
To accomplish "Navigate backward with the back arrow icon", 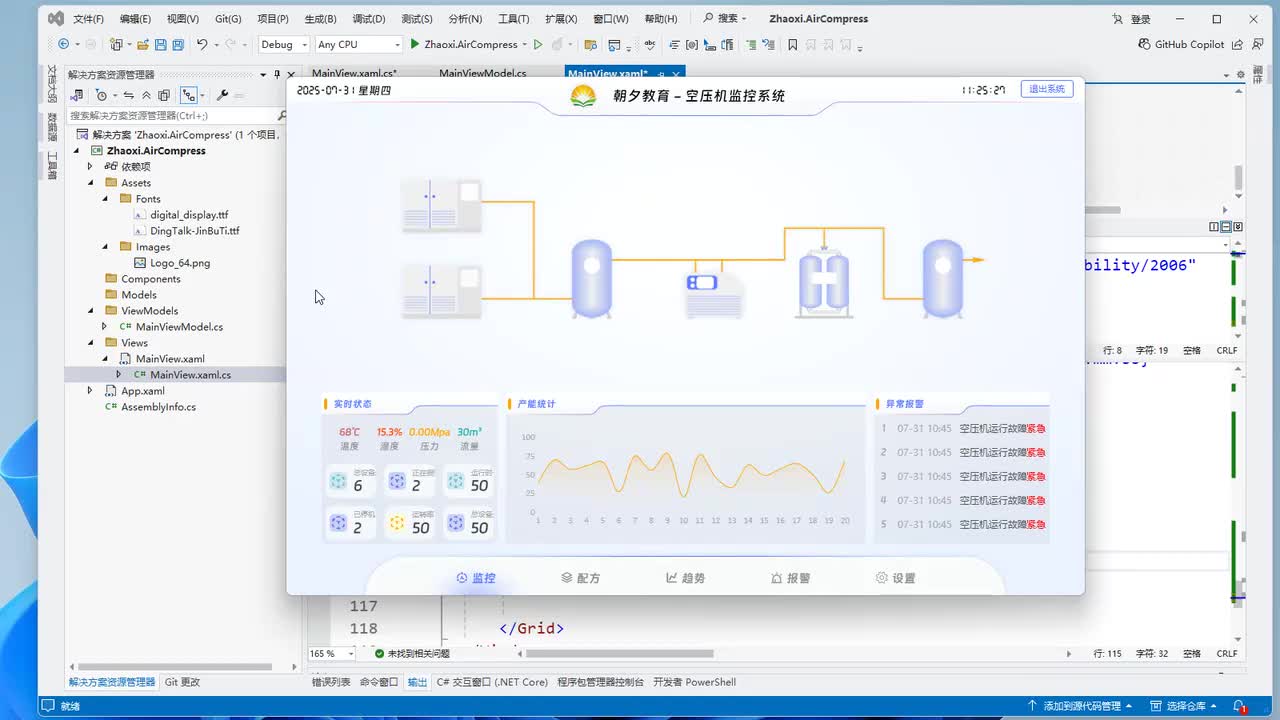I will [x=64, y=44].
